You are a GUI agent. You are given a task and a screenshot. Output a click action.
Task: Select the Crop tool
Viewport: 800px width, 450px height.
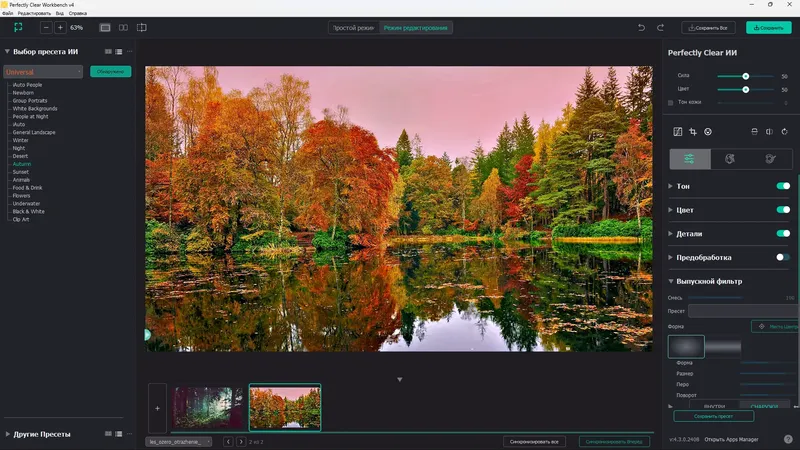(693, 132)
